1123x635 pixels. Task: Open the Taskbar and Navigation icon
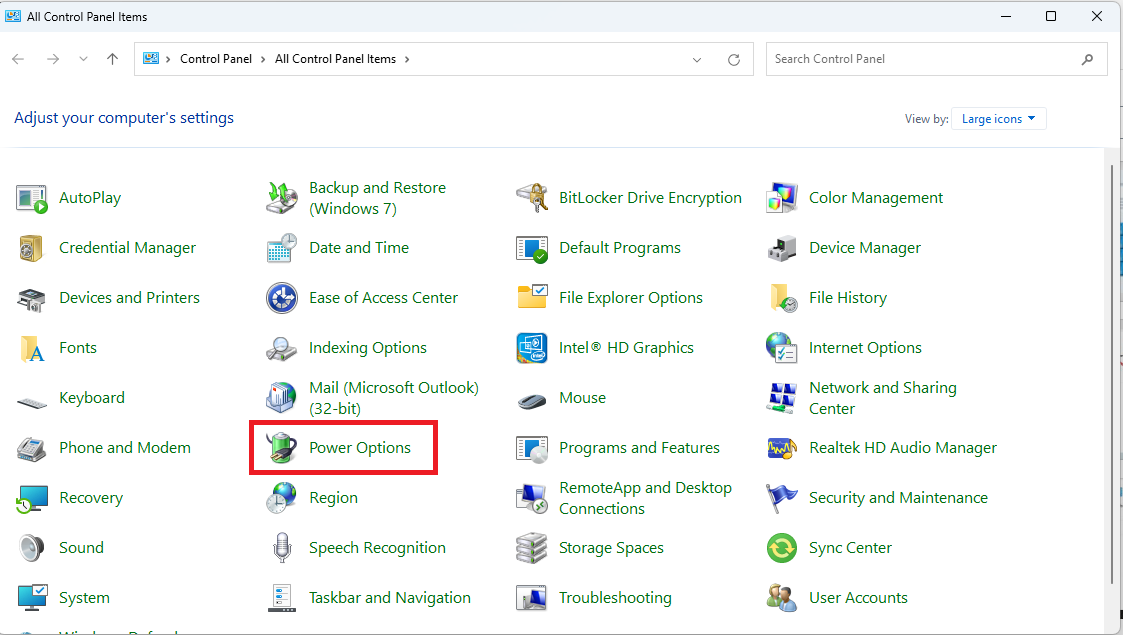[x=281, y=598]
